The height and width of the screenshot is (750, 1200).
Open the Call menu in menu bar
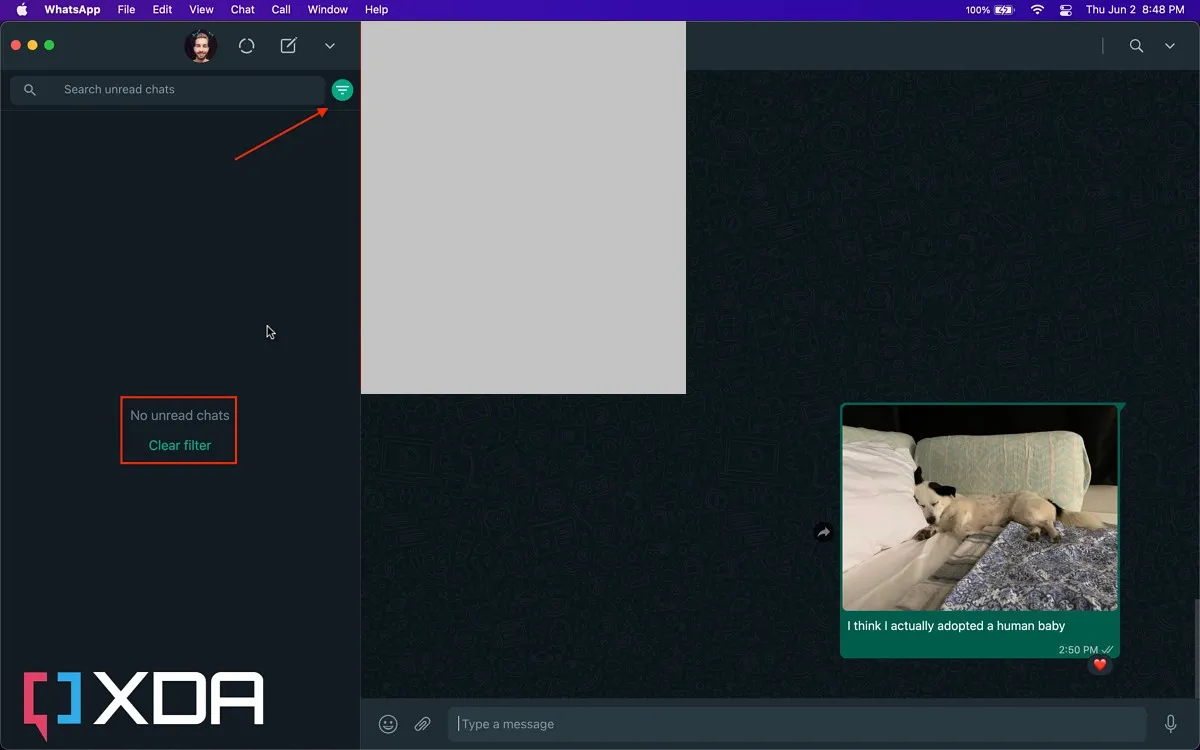coord(281,10)
